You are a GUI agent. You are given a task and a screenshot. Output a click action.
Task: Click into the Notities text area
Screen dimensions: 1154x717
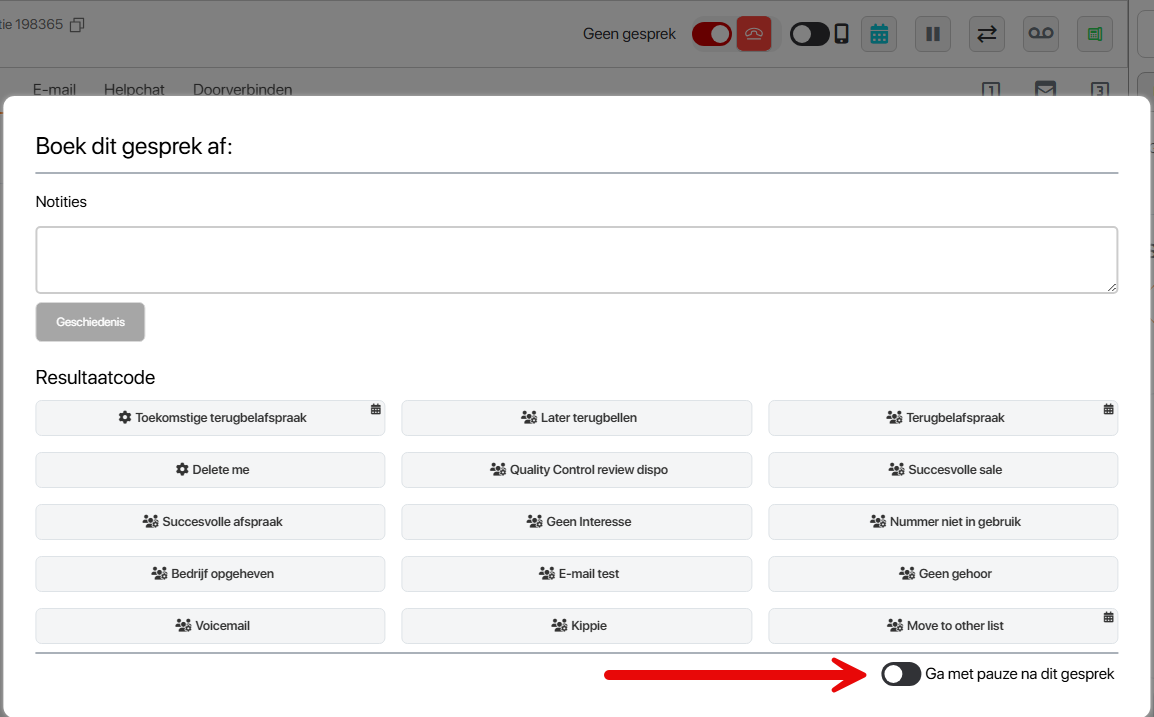coord(576,260)
